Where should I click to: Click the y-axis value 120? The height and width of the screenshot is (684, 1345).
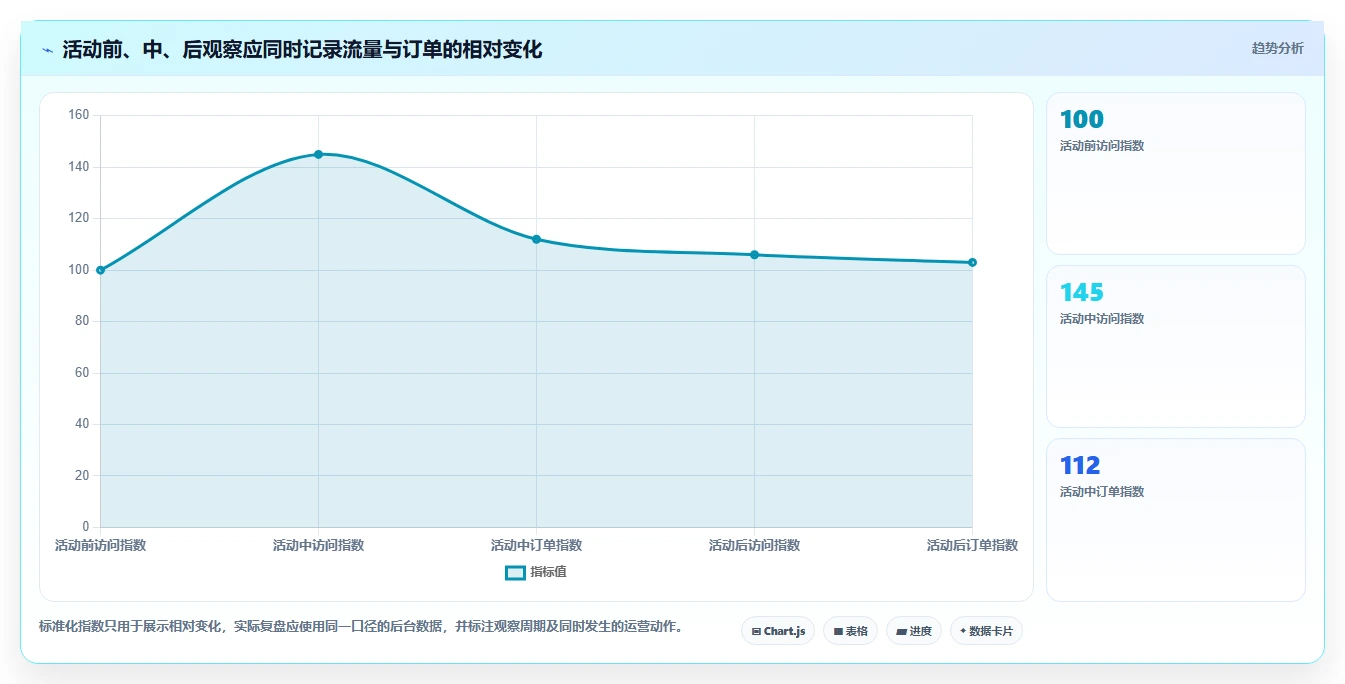click(x=79, y=218)
